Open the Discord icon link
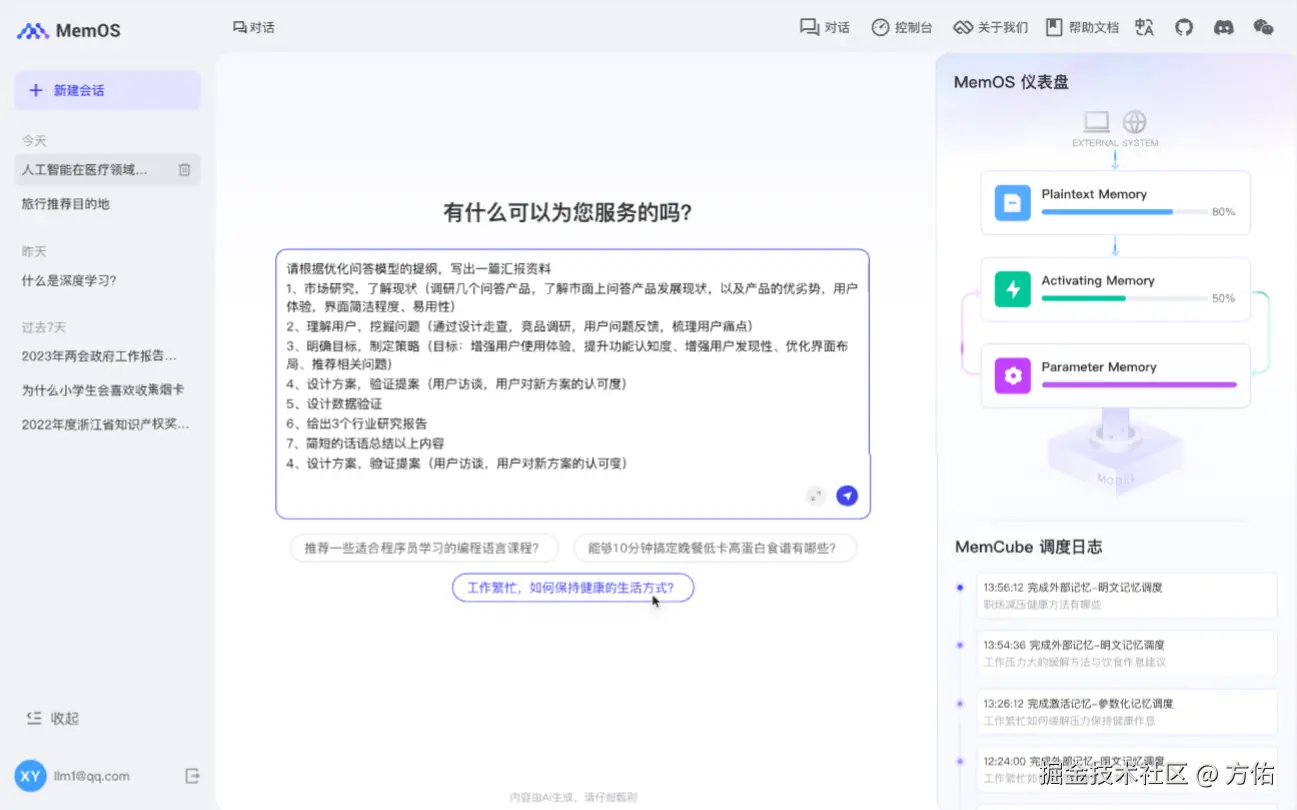The image size is (1297, 810). click(x=1223, y=27)
